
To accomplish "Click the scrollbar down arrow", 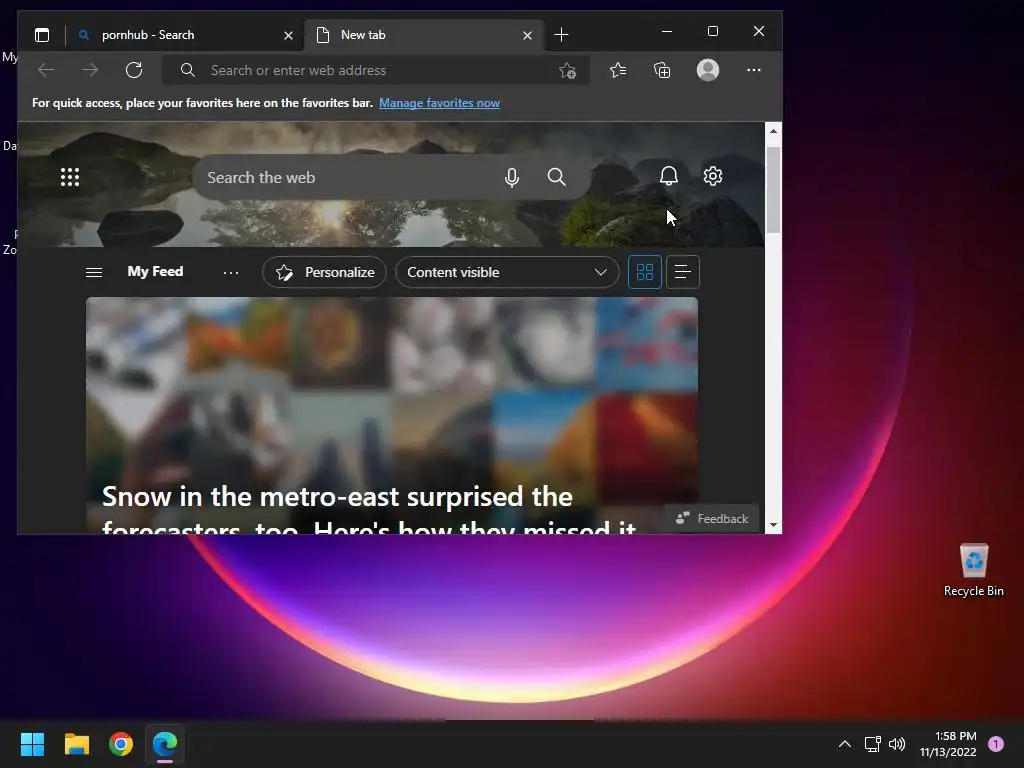I will 773,525.
